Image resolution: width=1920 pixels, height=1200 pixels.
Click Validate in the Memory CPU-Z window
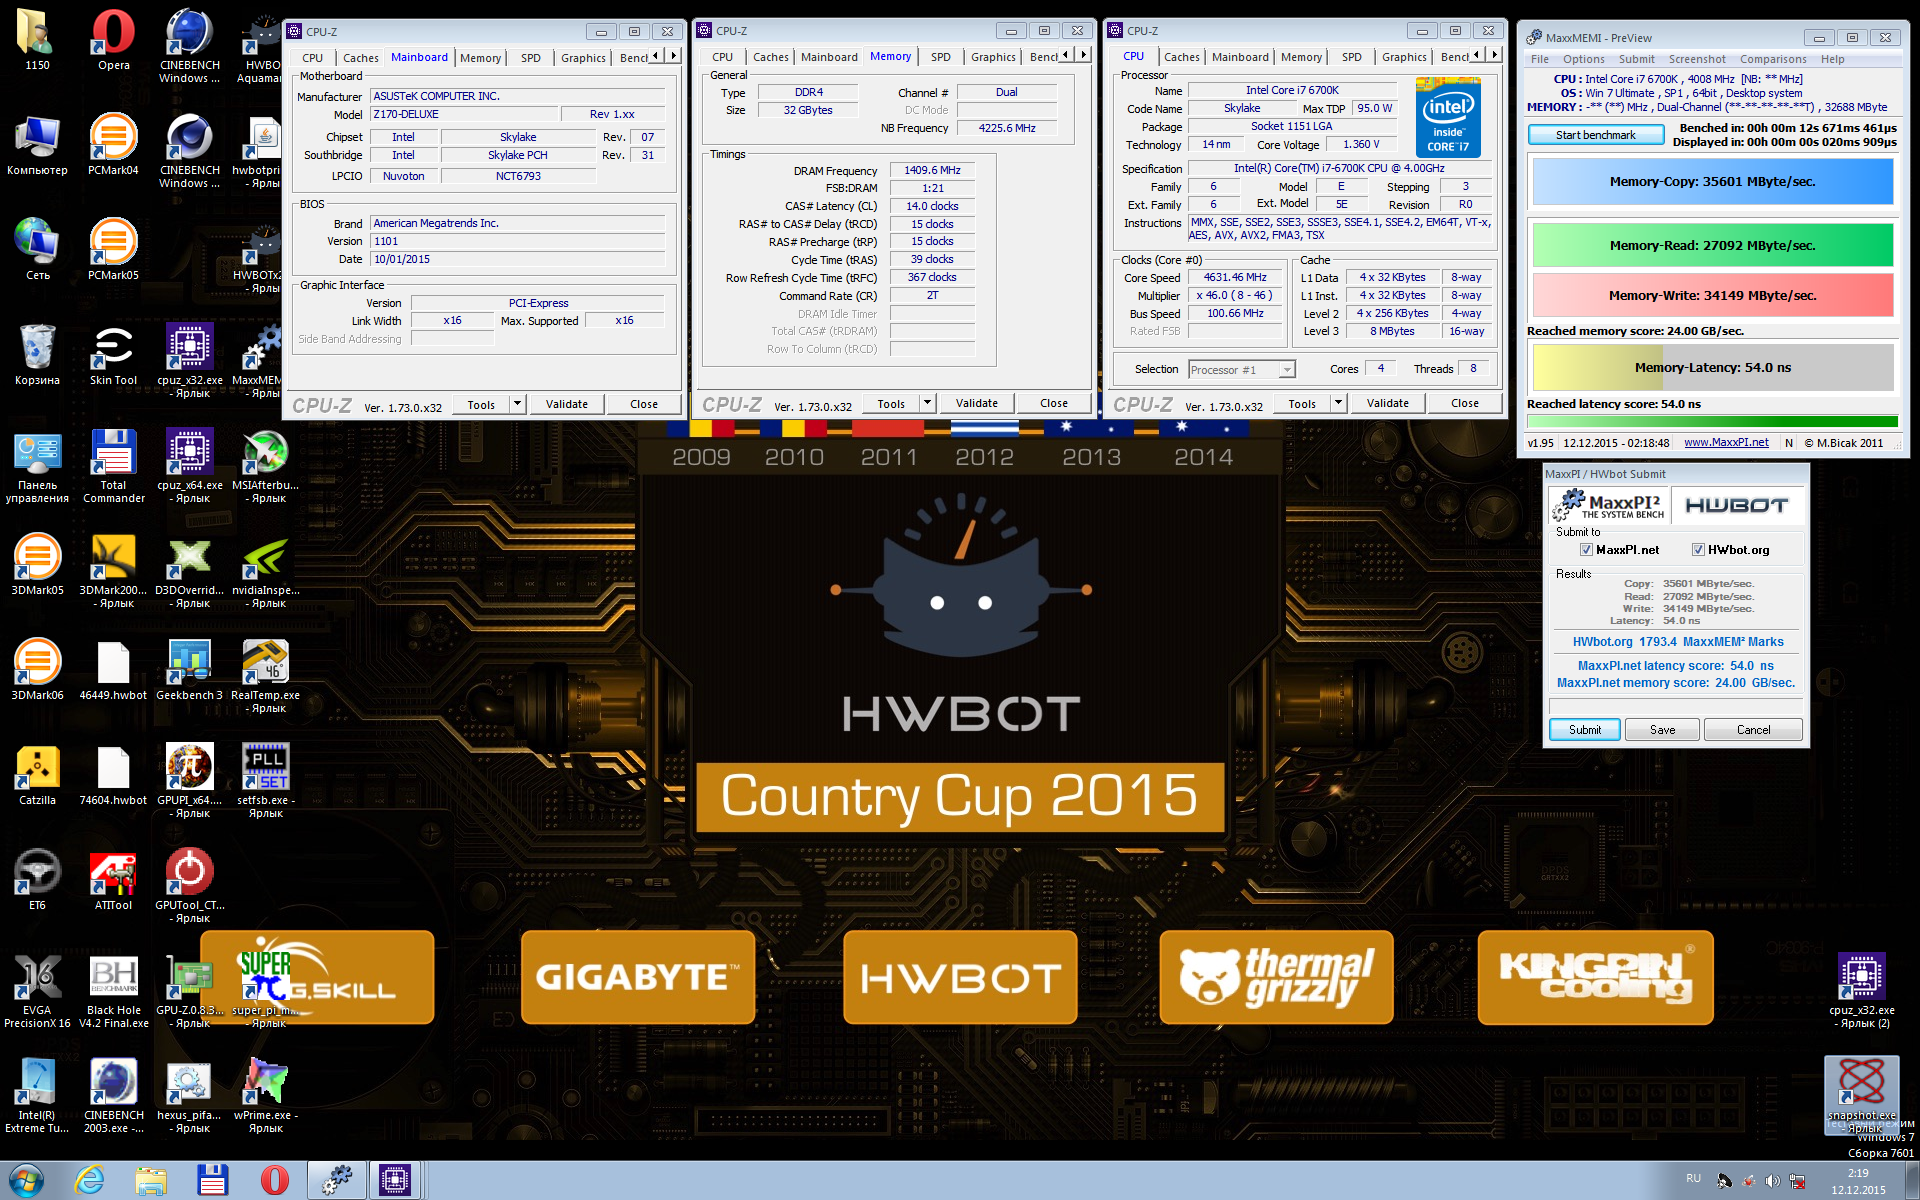click(x=976, y=403)
